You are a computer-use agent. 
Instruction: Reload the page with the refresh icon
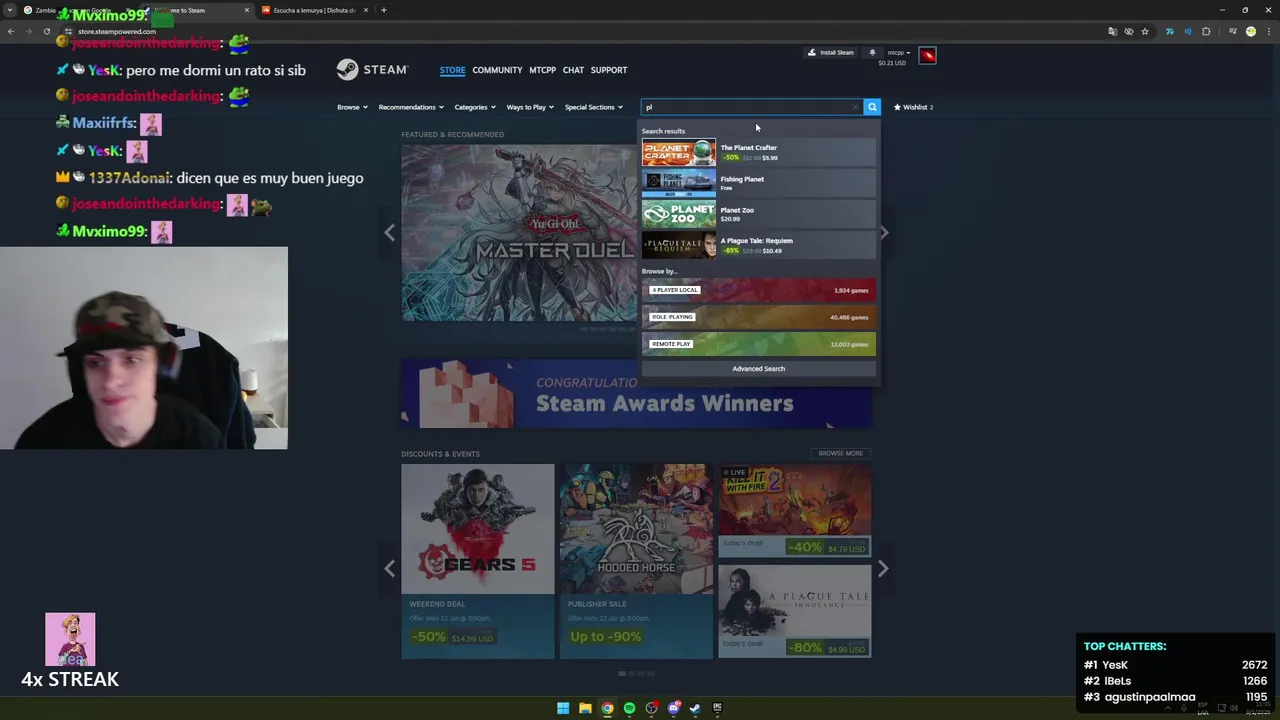pyautogui.click(x=46, y=31)
